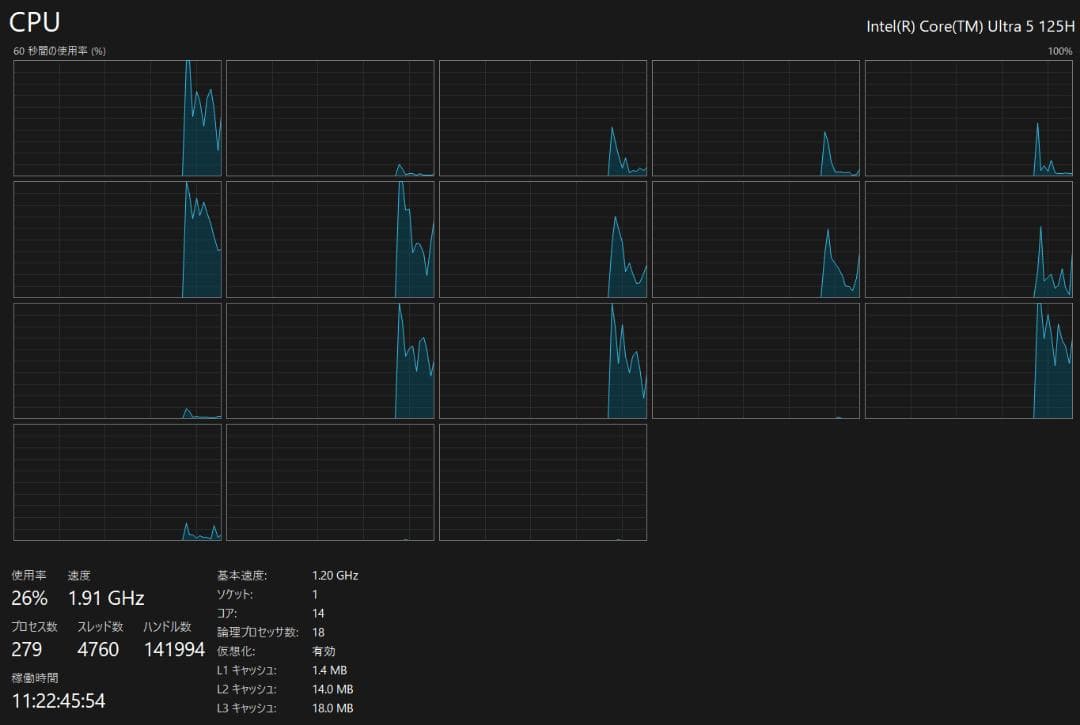Click the first logical processor graph in top row
The height and width of the screenshot is (725, 1080).
(117, 118)
